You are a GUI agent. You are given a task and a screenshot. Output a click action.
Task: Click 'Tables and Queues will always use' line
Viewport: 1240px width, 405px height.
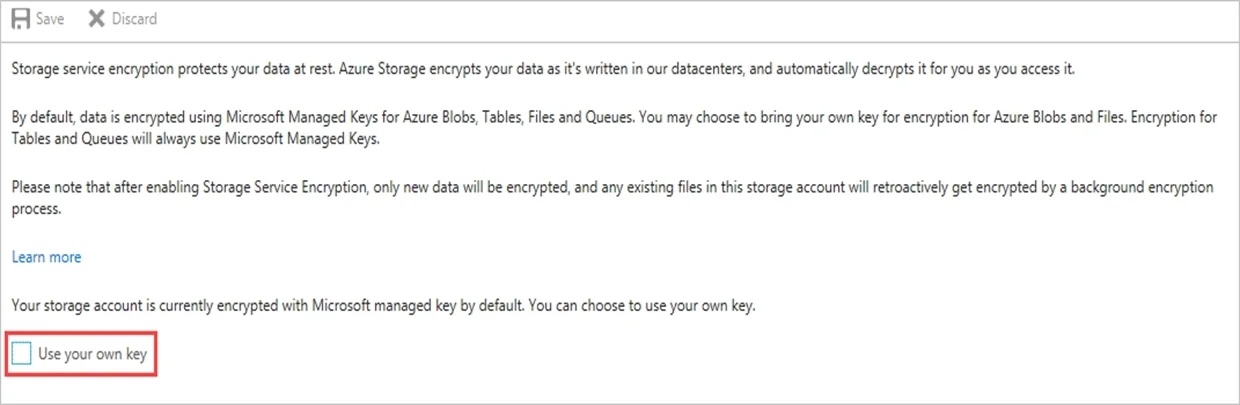pos(195,140)
